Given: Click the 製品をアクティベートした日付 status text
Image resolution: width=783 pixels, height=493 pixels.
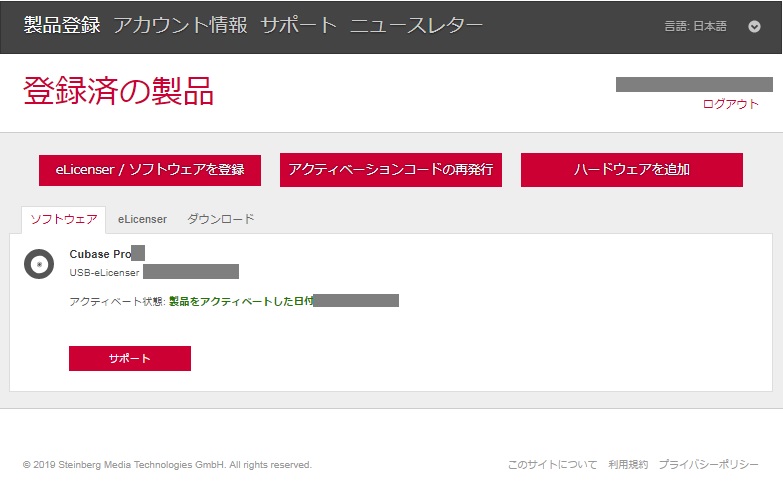Looking at the screenshot, I should (241, 301).
